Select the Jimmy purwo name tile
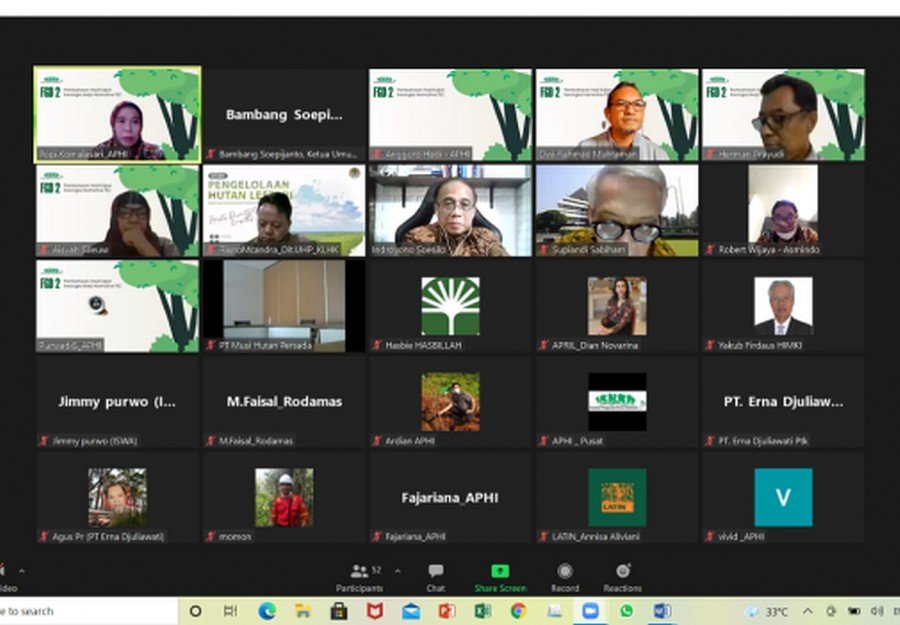Screen dimensions: 900x625 (x=118, y=402)
